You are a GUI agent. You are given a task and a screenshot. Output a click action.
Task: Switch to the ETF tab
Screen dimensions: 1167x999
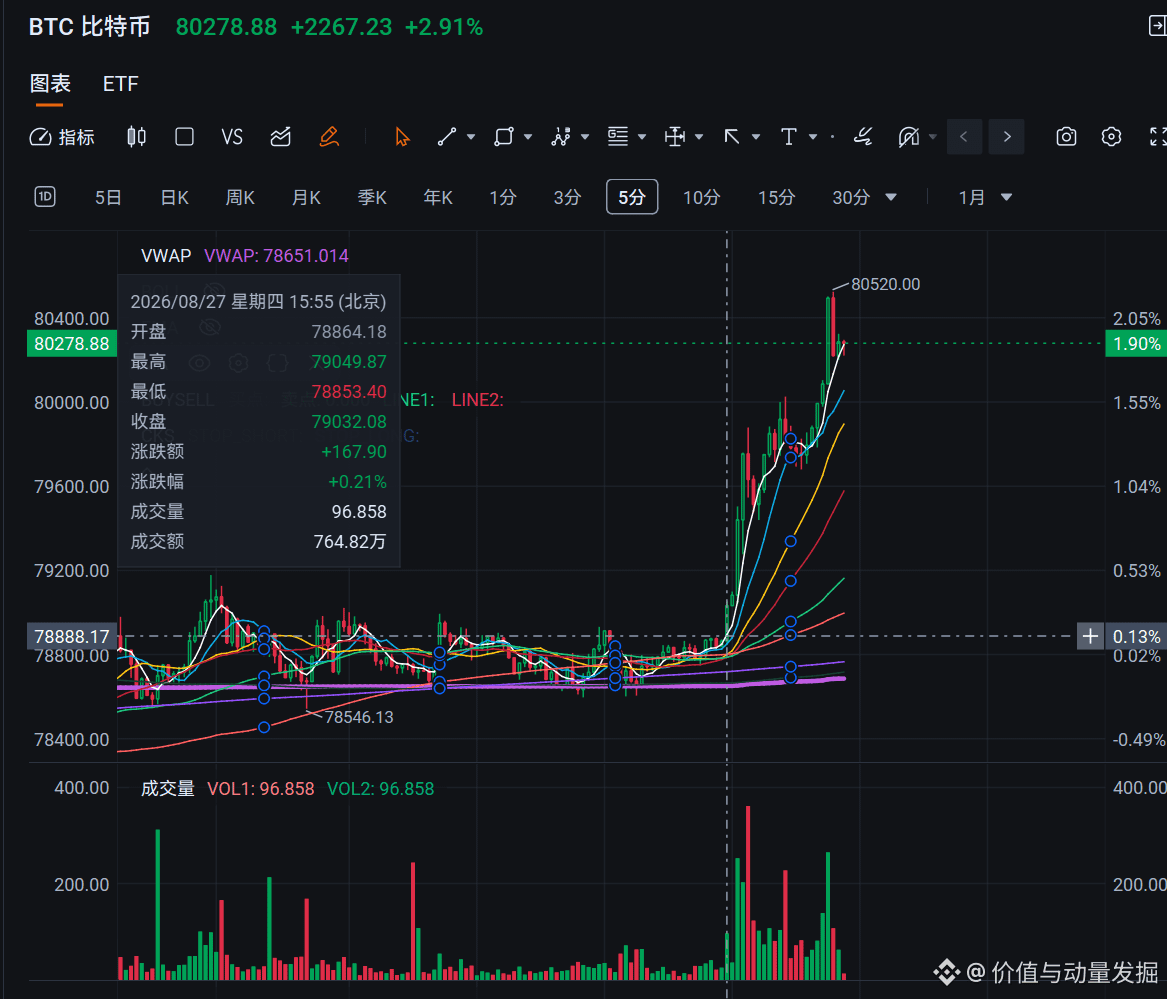(x=121, y=83)
